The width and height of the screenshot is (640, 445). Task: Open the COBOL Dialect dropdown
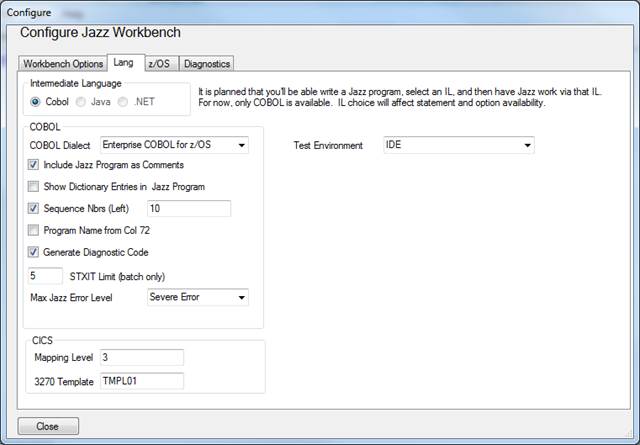click(174, 145)
